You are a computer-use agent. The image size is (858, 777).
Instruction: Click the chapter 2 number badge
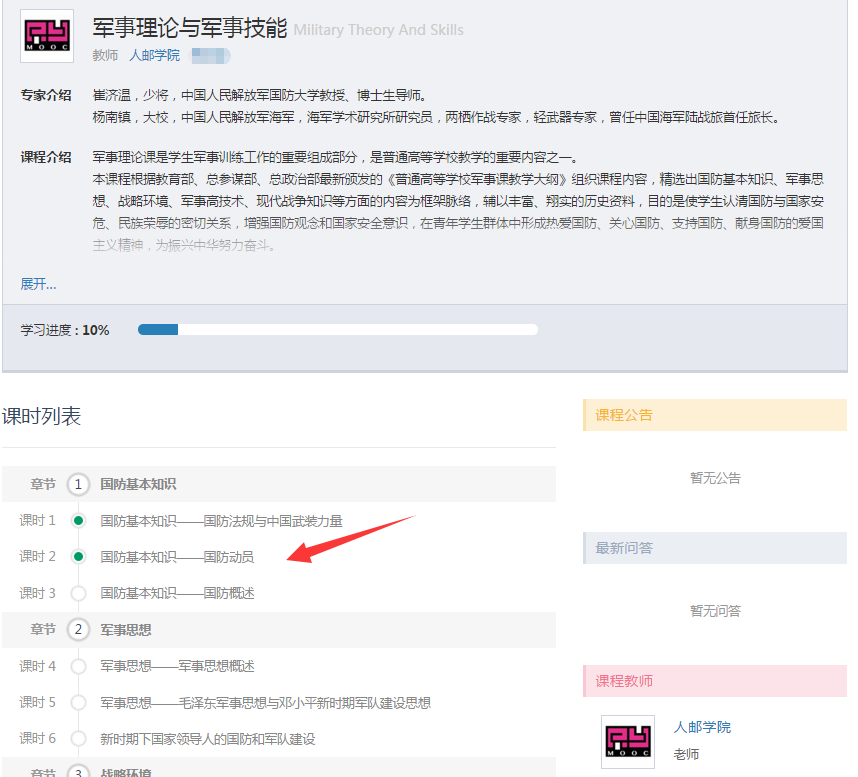[78, 629]
